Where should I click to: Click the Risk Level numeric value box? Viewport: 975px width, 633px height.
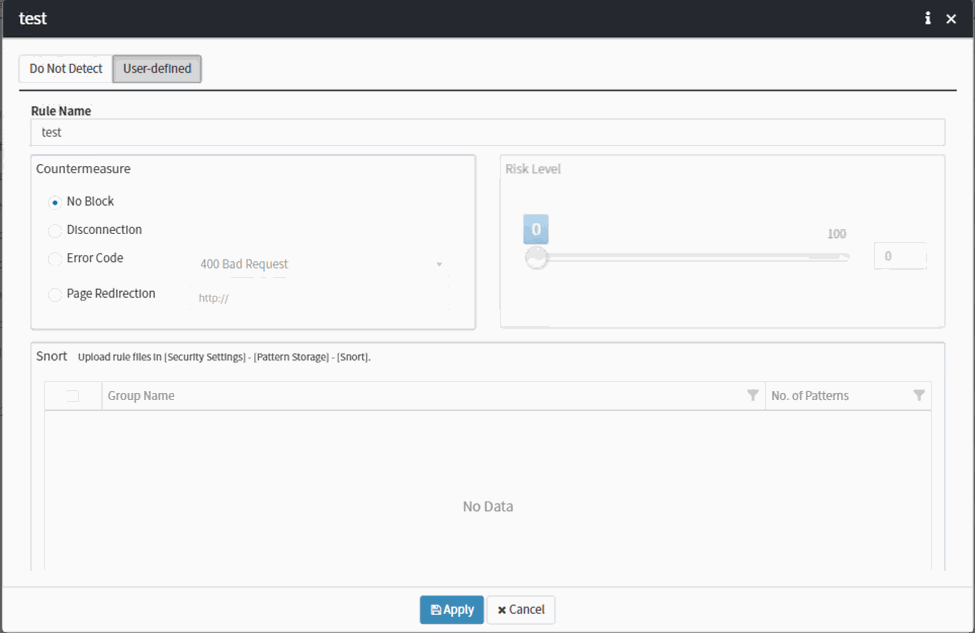click(900, 256)
